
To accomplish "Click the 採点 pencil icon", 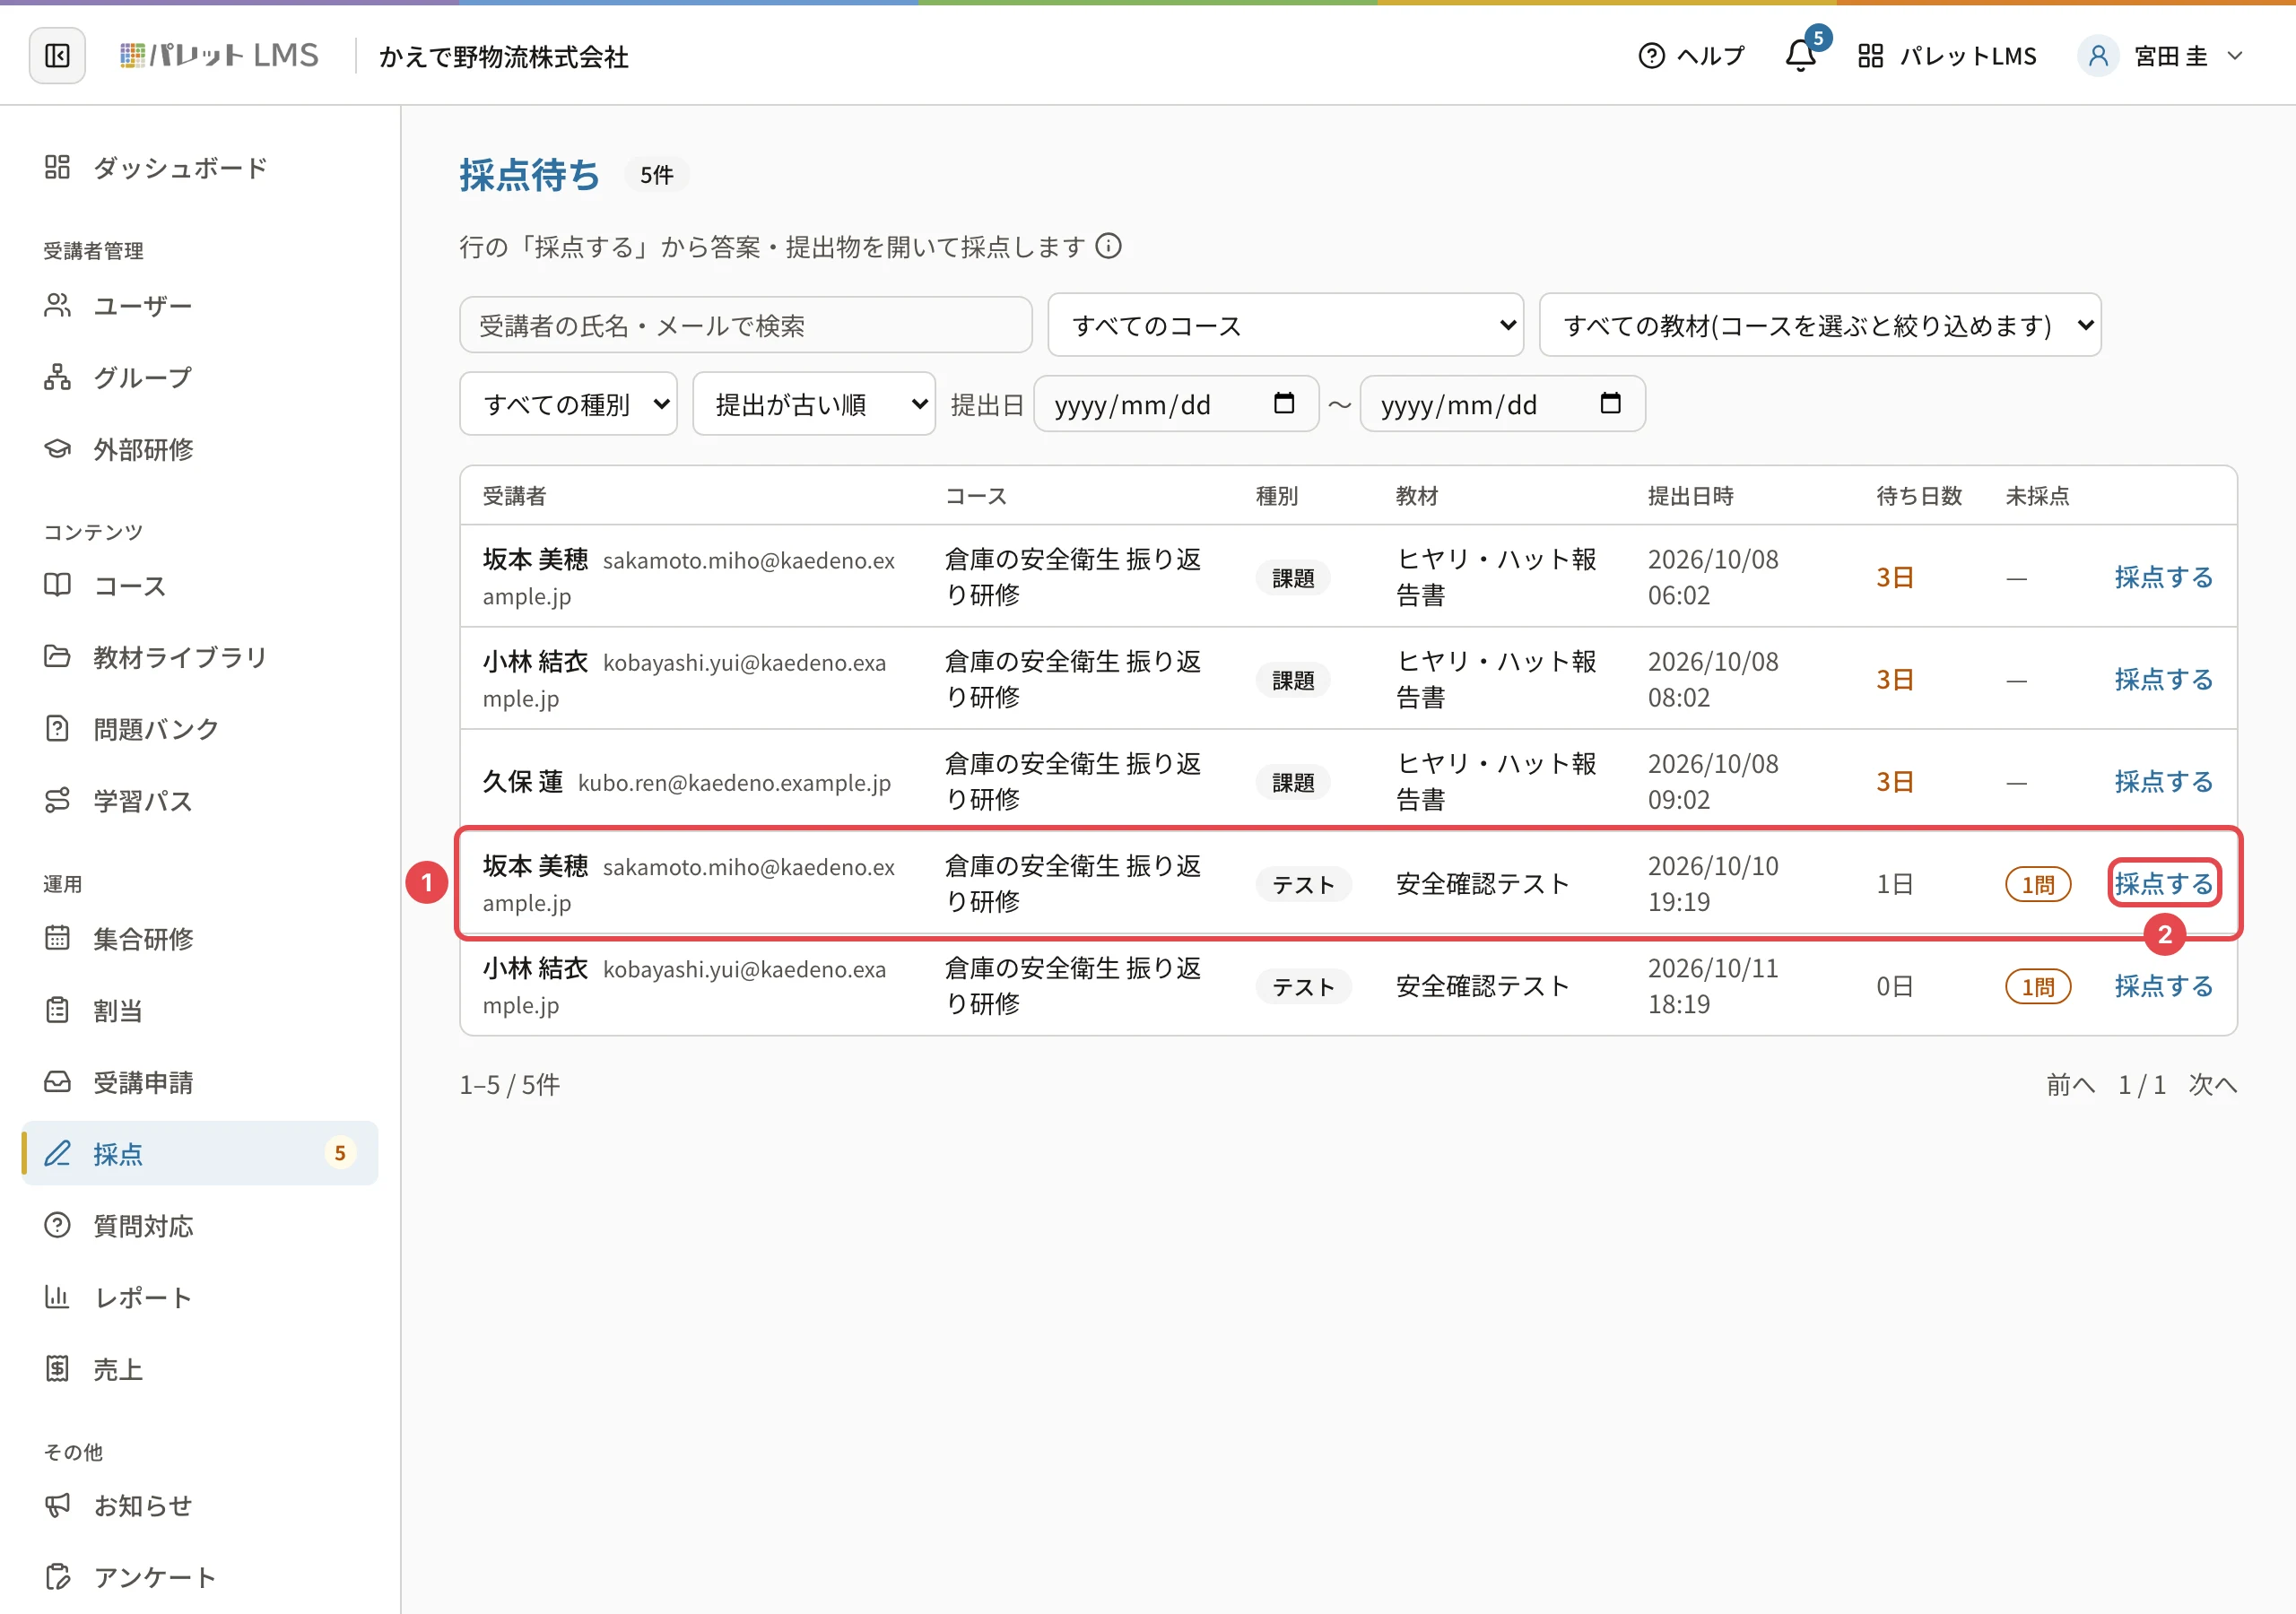I will click(x=57, y=1153).
